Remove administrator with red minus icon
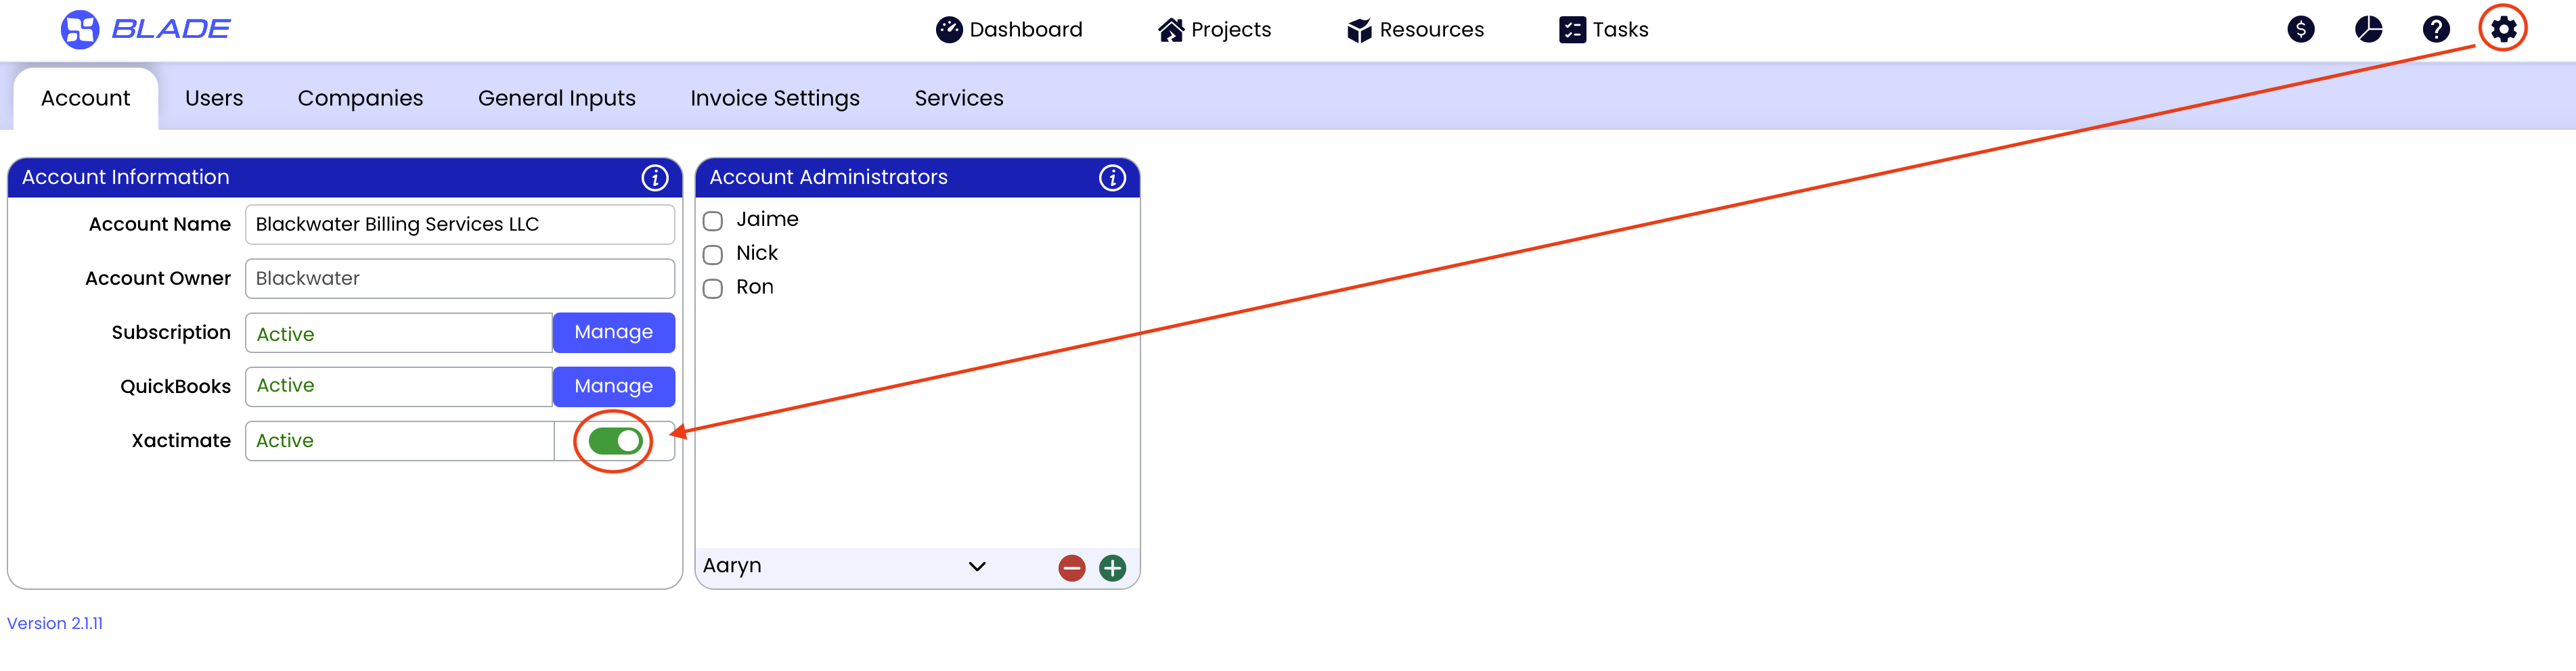The width and height of the screenshot is (2576, 671). pos(1071,568)
